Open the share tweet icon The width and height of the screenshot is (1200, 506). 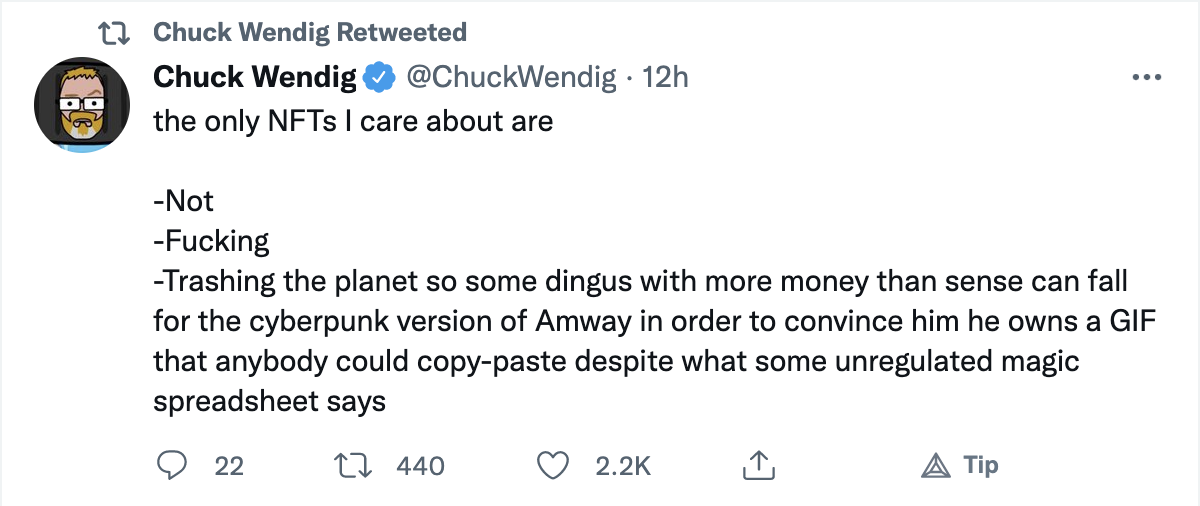(x=759, y=465)
